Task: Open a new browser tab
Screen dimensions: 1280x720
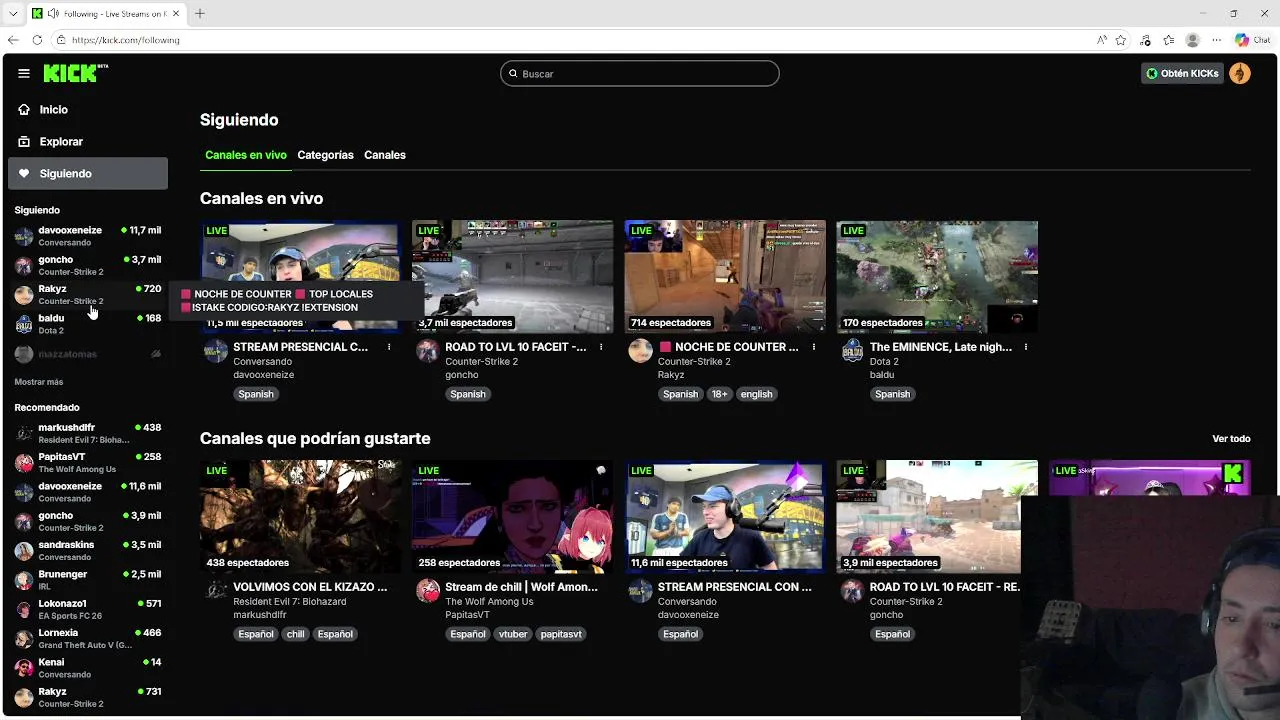Action: pyautogui.click(x=200, y=13)
